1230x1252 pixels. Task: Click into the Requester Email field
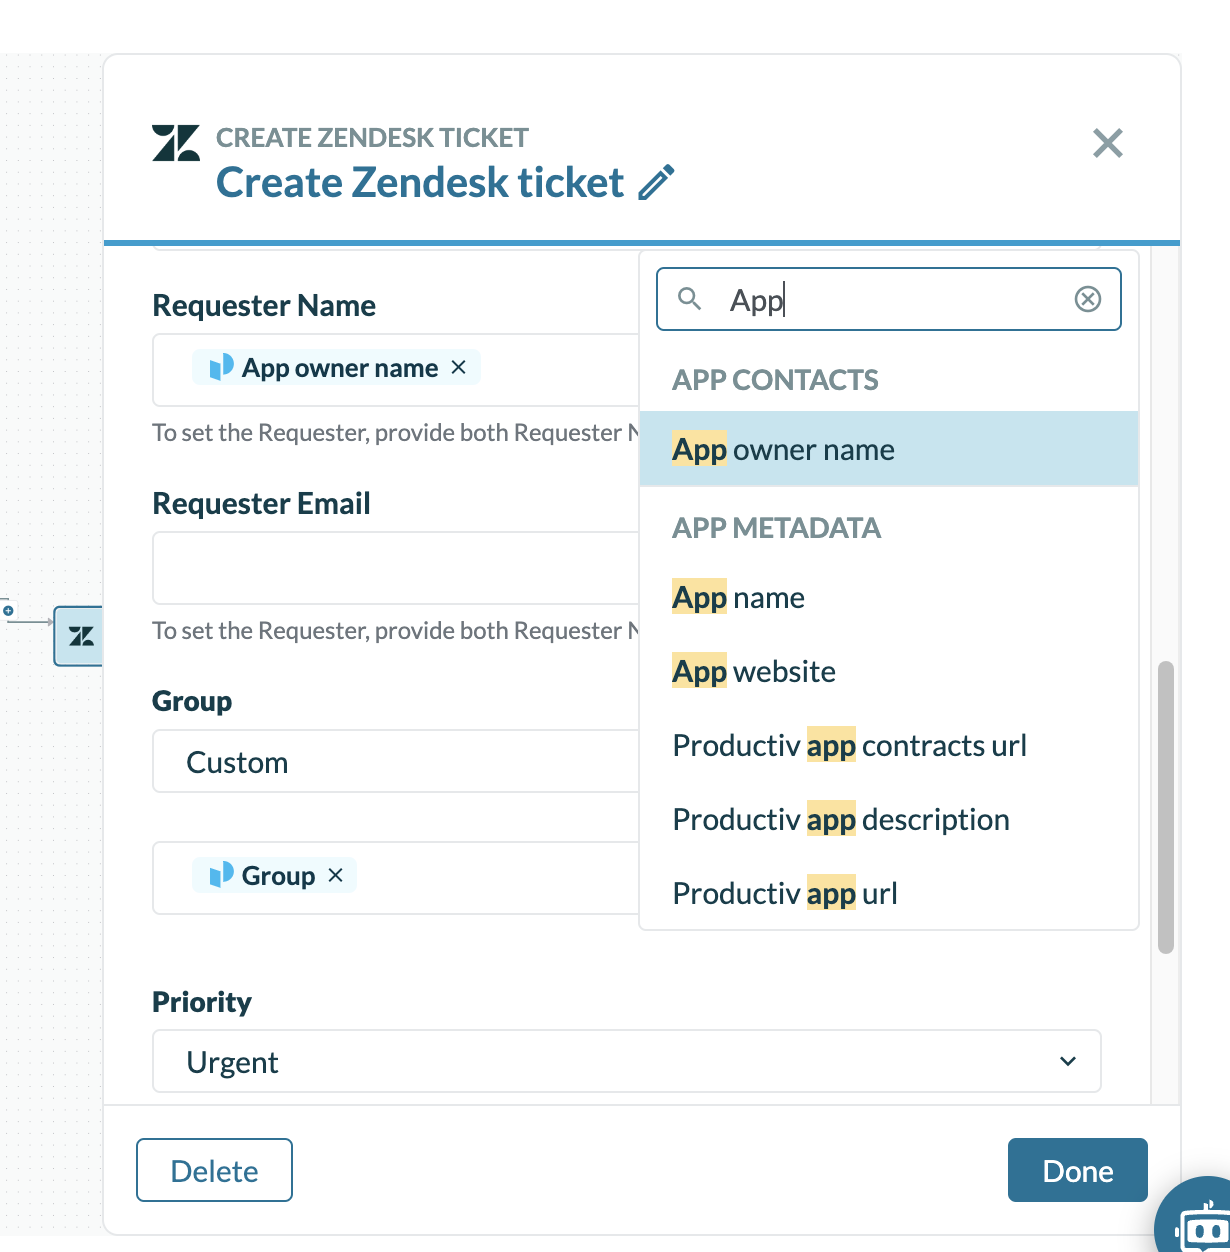tap(396, 568)
